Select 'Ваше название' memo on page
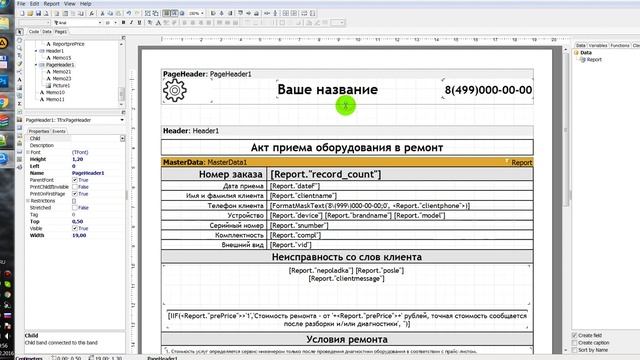 327,90
